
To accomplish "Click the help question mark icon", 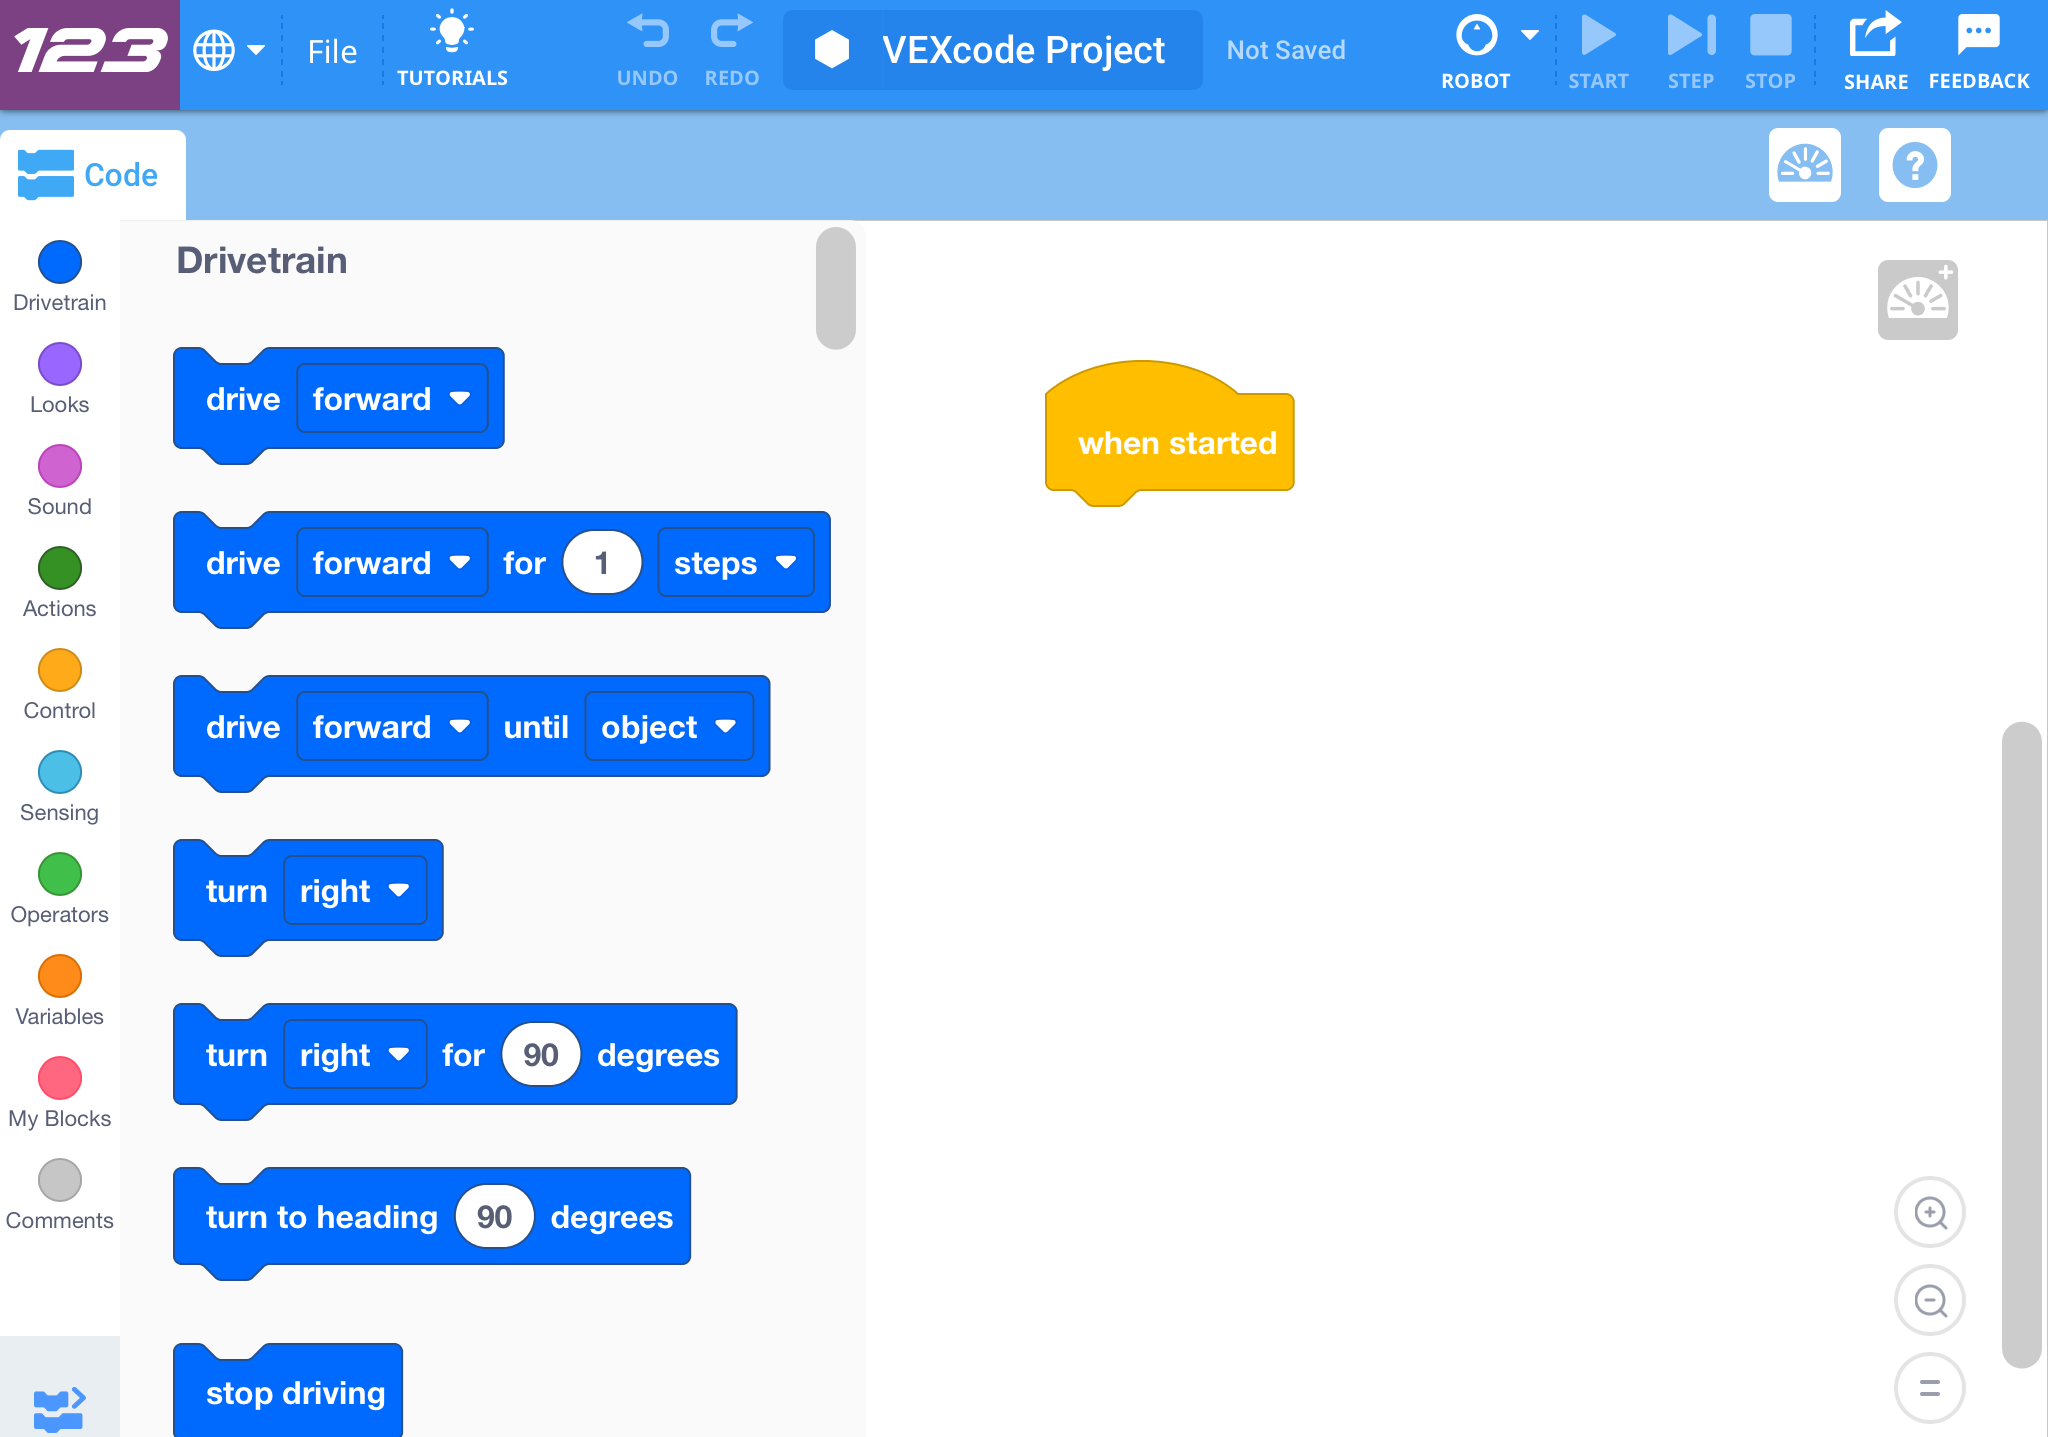I will click(1914, 165).
